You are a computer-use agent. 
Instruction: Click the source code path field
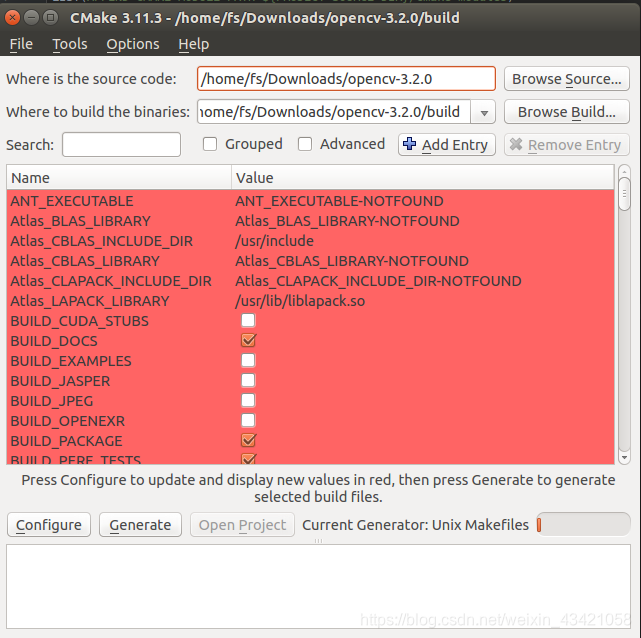tap(346, 78)
